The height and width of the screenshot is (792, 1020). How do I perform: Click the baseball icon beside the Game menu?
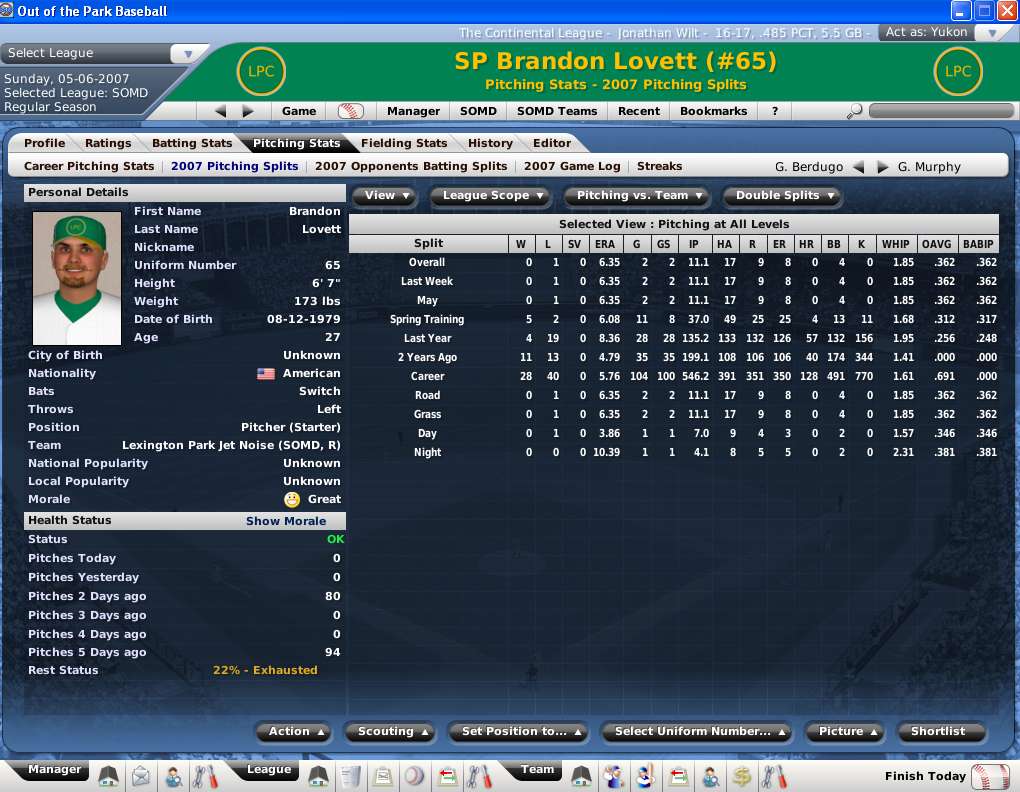(x=350, y=111)
